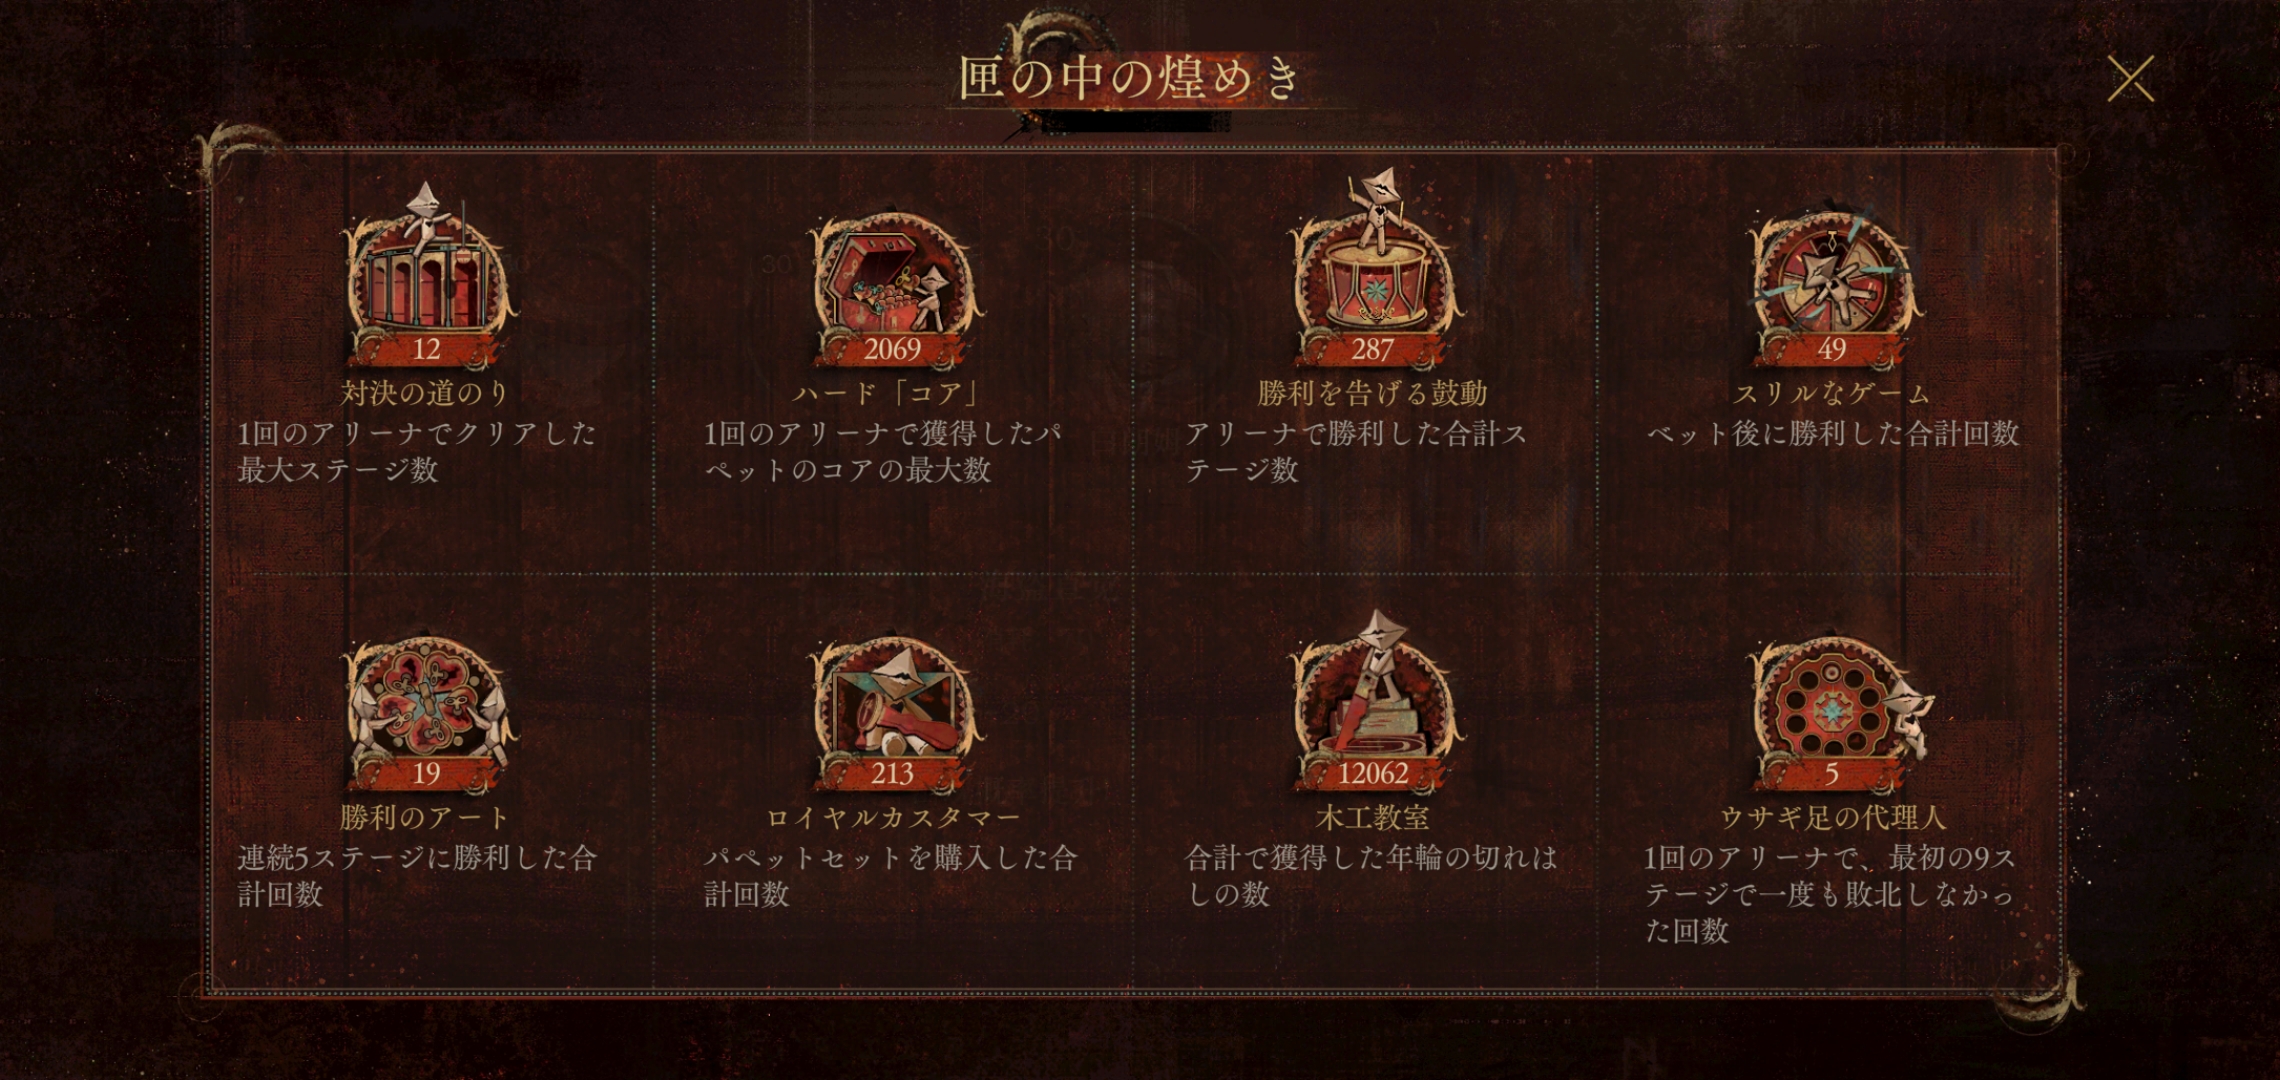Tap the スリルなゲーム roulette wheel badge
The height and width of the screenshot is (1080, 2280).
[1832, 285]
